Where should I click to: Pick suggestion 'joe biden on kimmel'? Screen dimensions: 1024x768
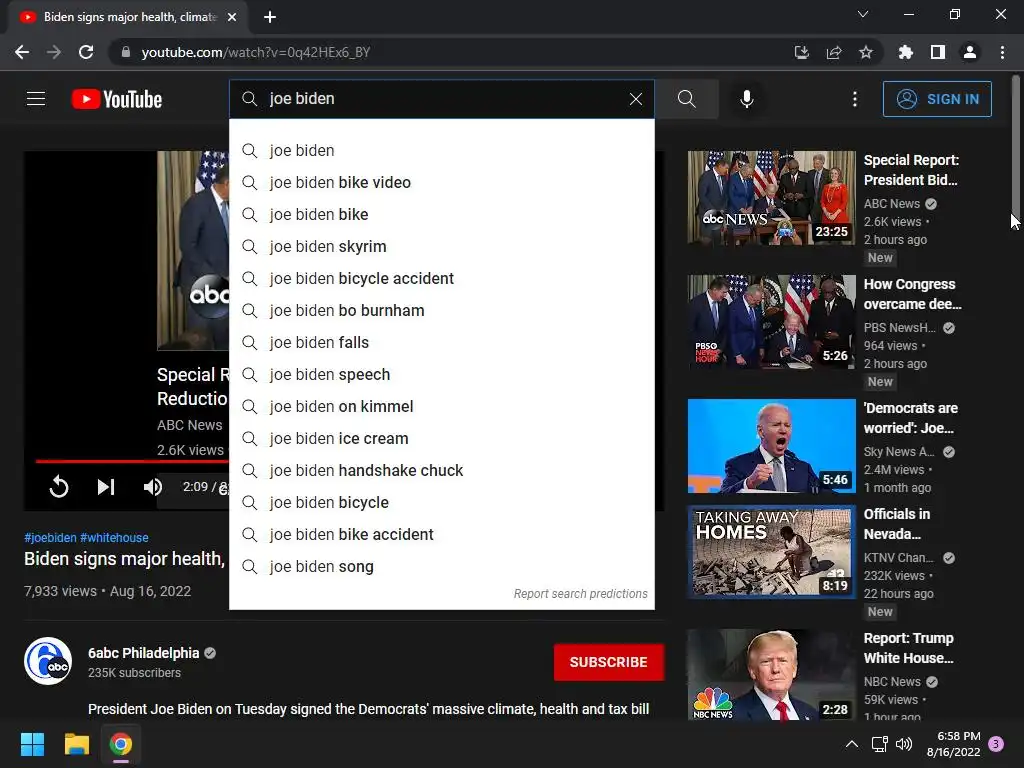[x=441, y=406]
